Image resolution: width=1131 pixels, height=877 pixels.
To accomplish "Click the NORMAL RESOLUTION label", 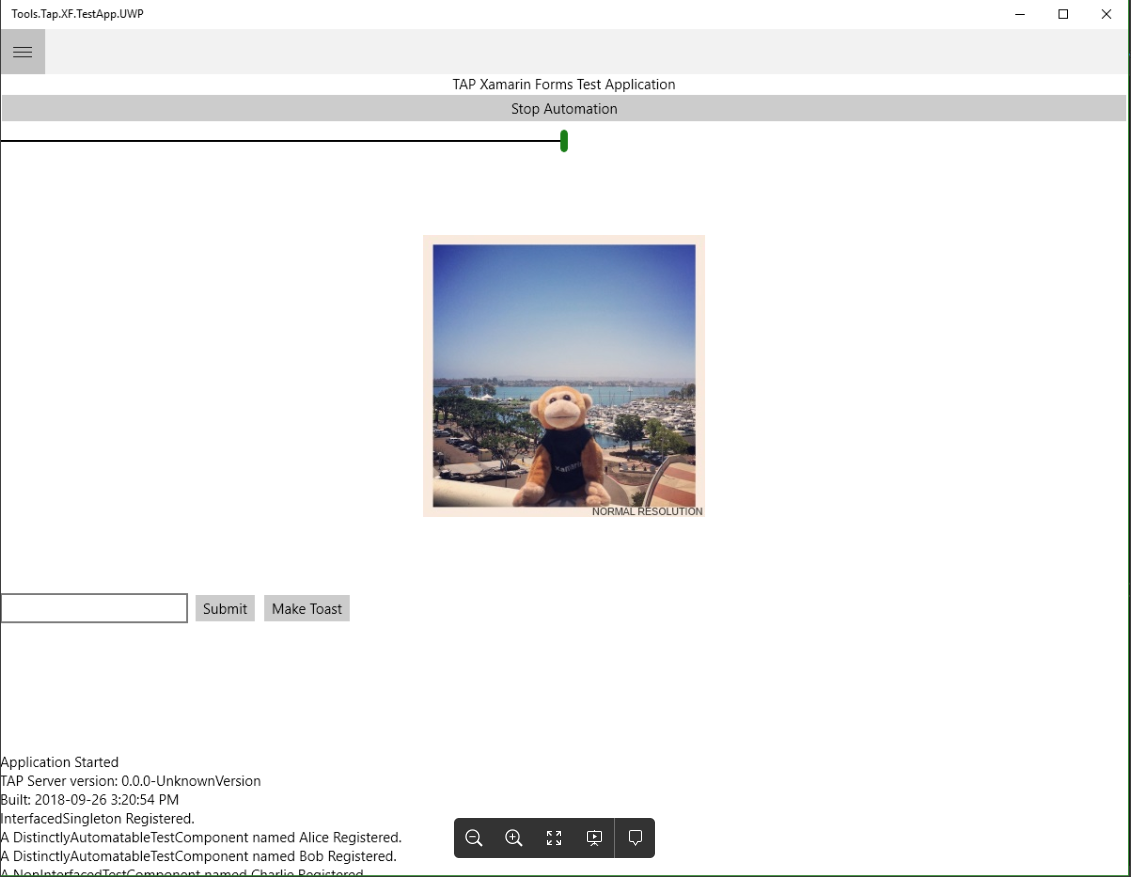I will 646,510.
